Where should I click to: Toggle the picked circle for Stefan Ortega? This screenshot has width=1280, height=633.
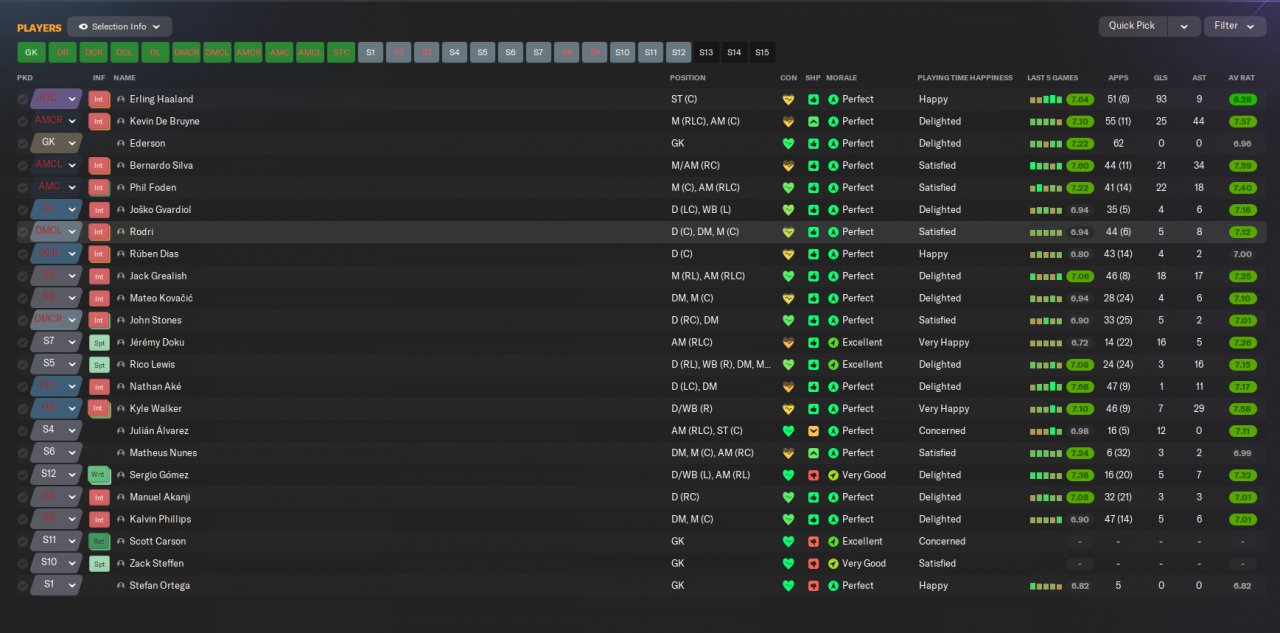pos(22,586)
